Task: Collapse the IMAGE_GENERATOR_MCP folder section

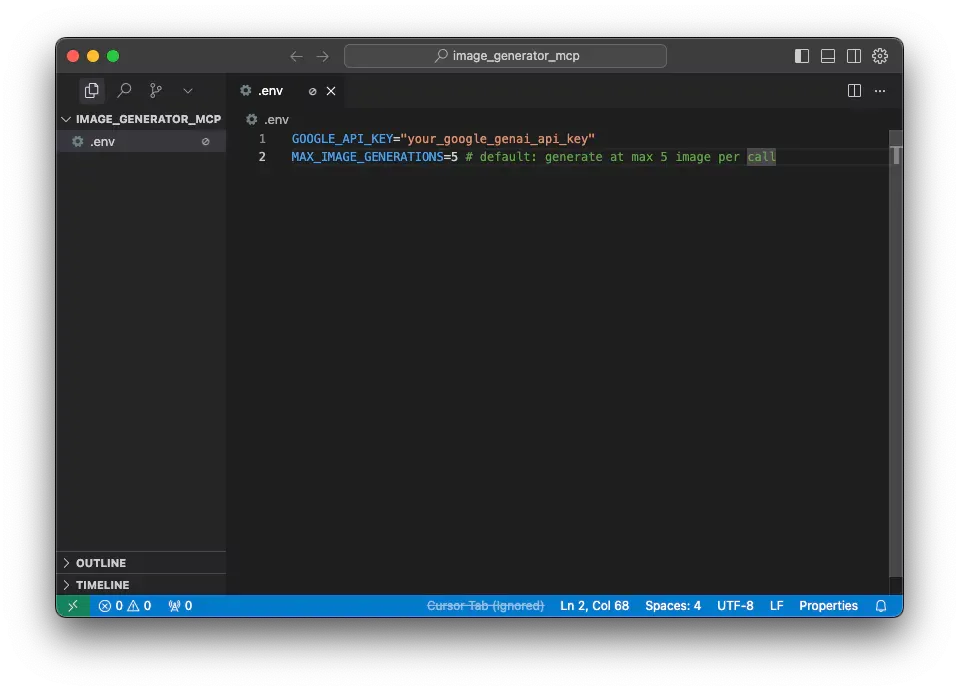Action: [x=141, y=119]
